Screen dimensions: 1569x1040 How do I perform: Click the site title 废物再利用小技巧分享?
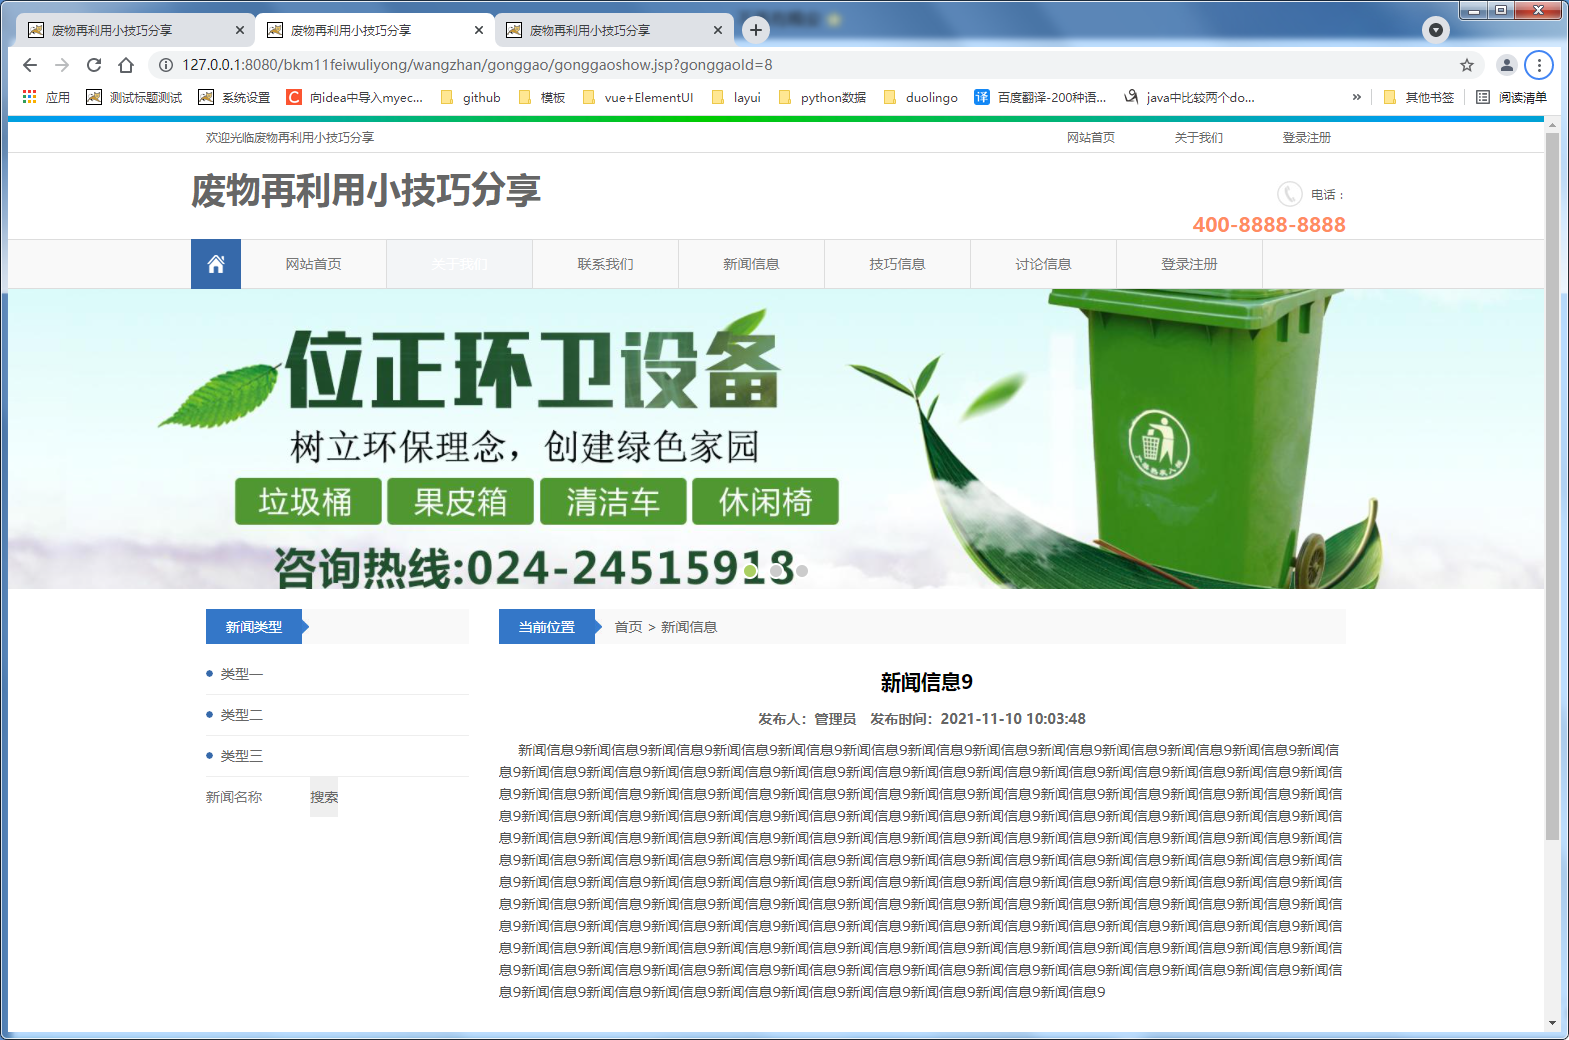[x=366, y=190]
